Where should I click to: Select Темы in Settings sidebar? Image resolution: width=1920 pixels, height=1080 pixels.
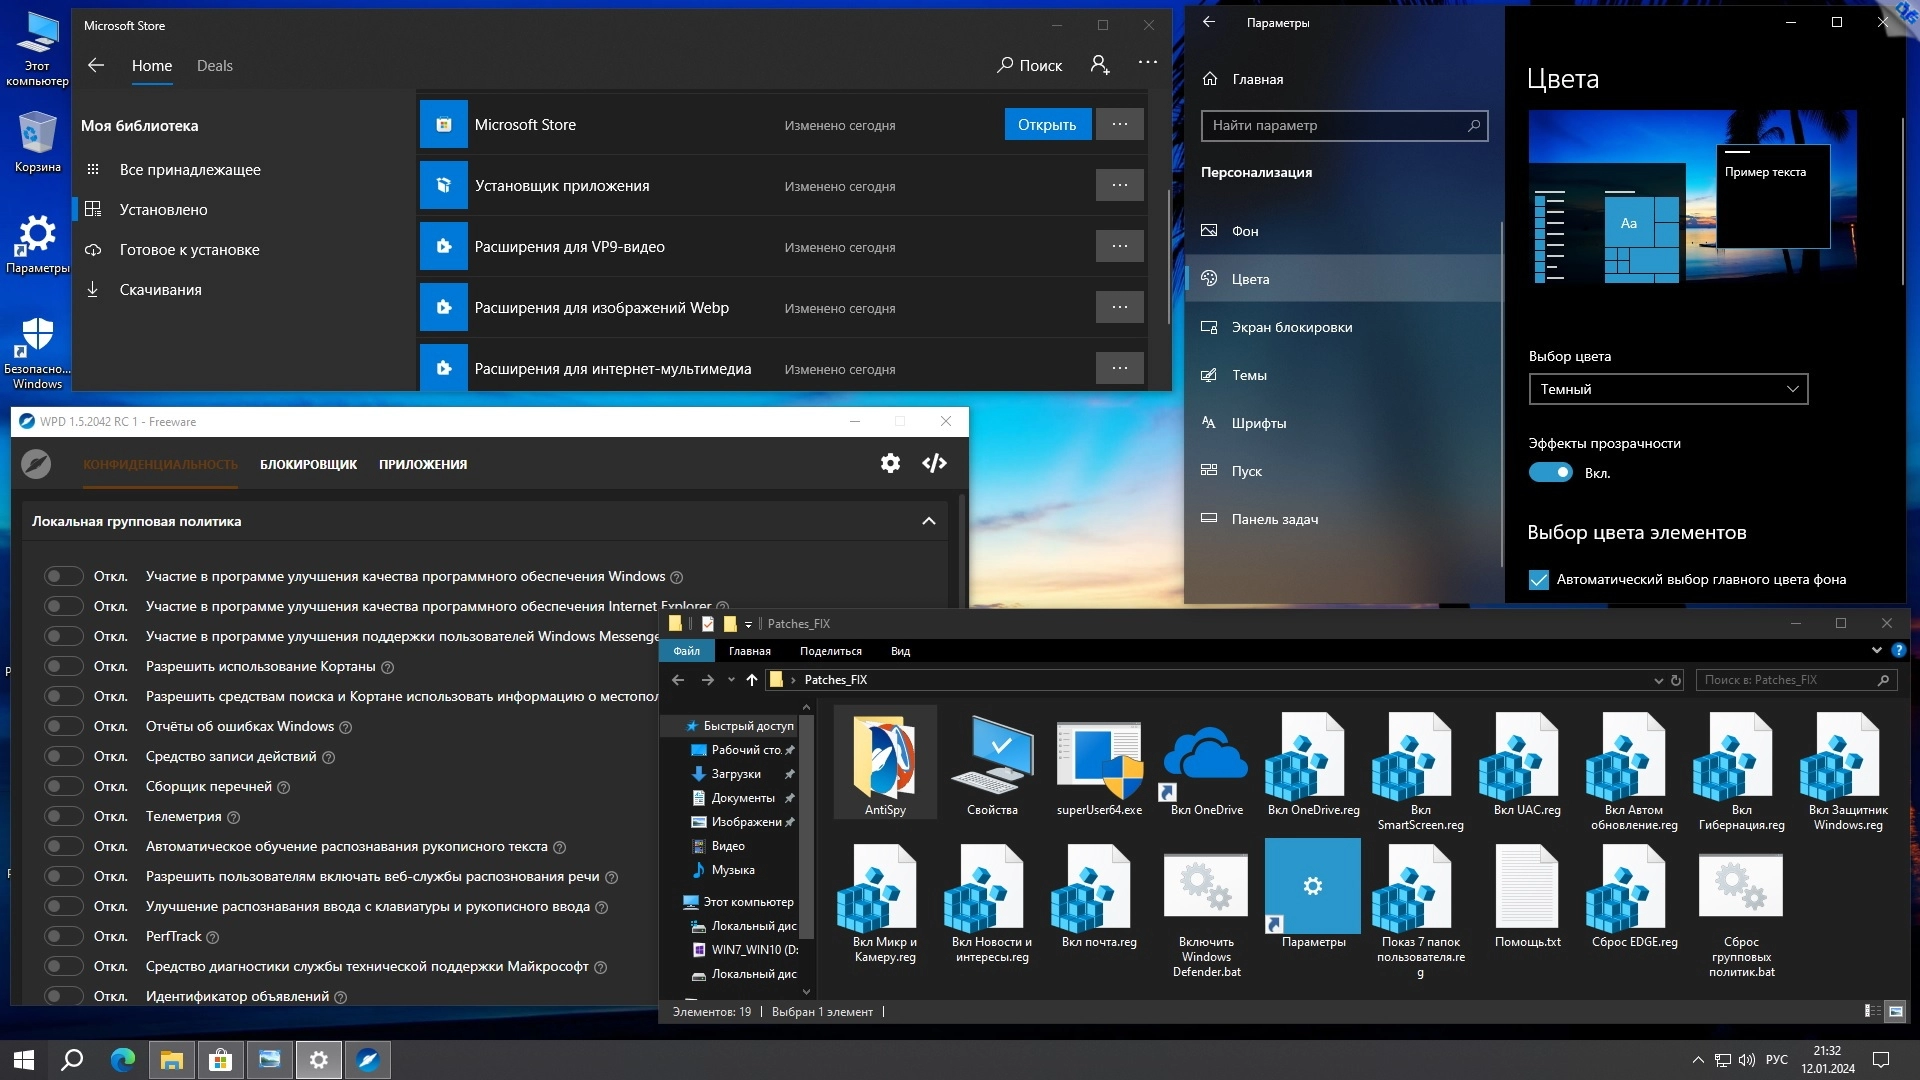[1249, 375]
